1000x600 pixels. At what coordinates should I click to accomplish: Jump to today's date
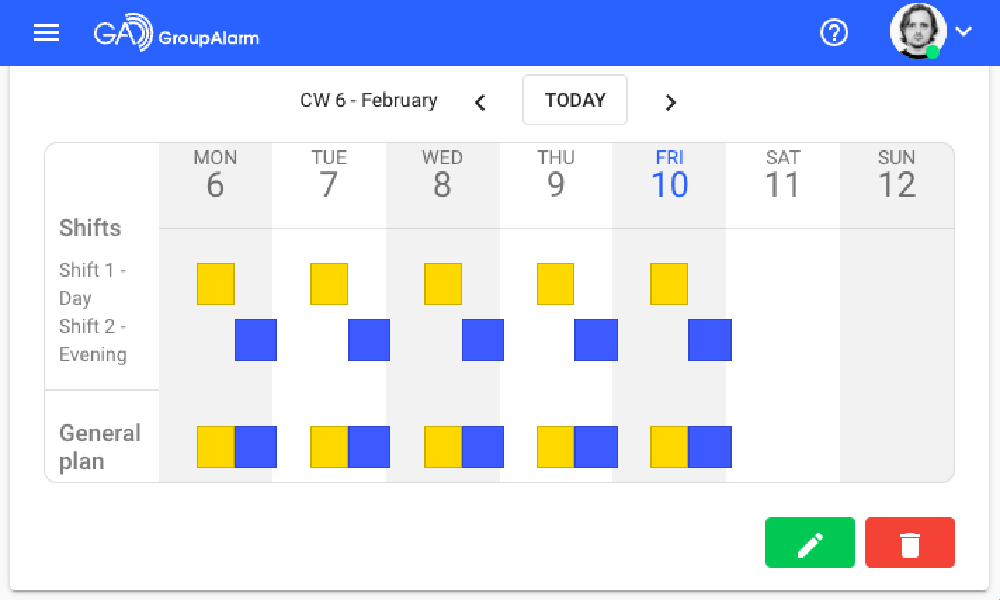[x=575, y=100]
